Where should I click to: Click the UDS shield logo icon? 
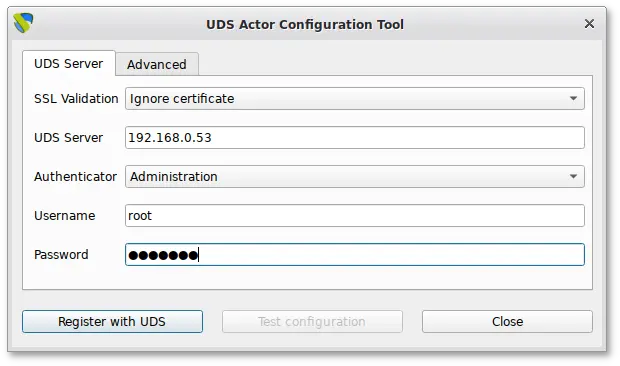pos(23,23)
